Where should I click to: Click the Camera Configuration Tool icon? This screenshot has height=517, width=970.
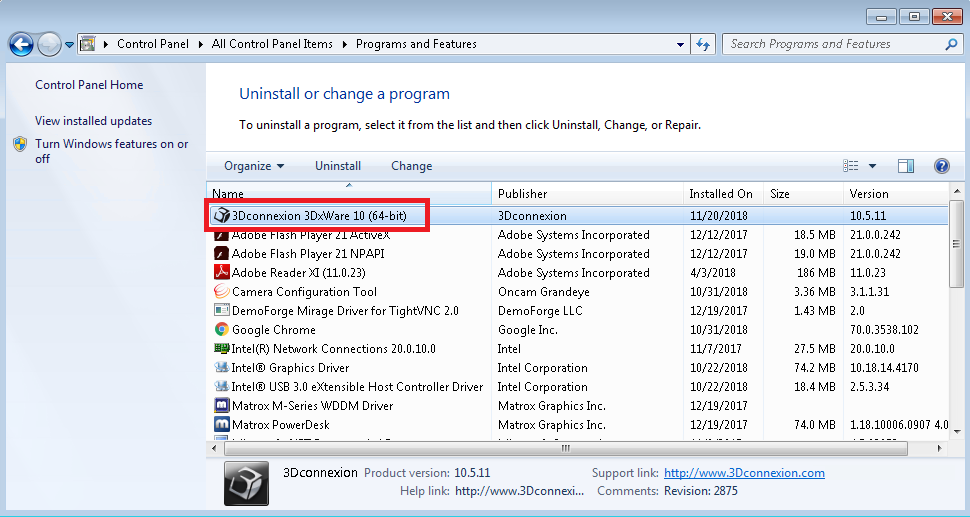click(222, 292)
